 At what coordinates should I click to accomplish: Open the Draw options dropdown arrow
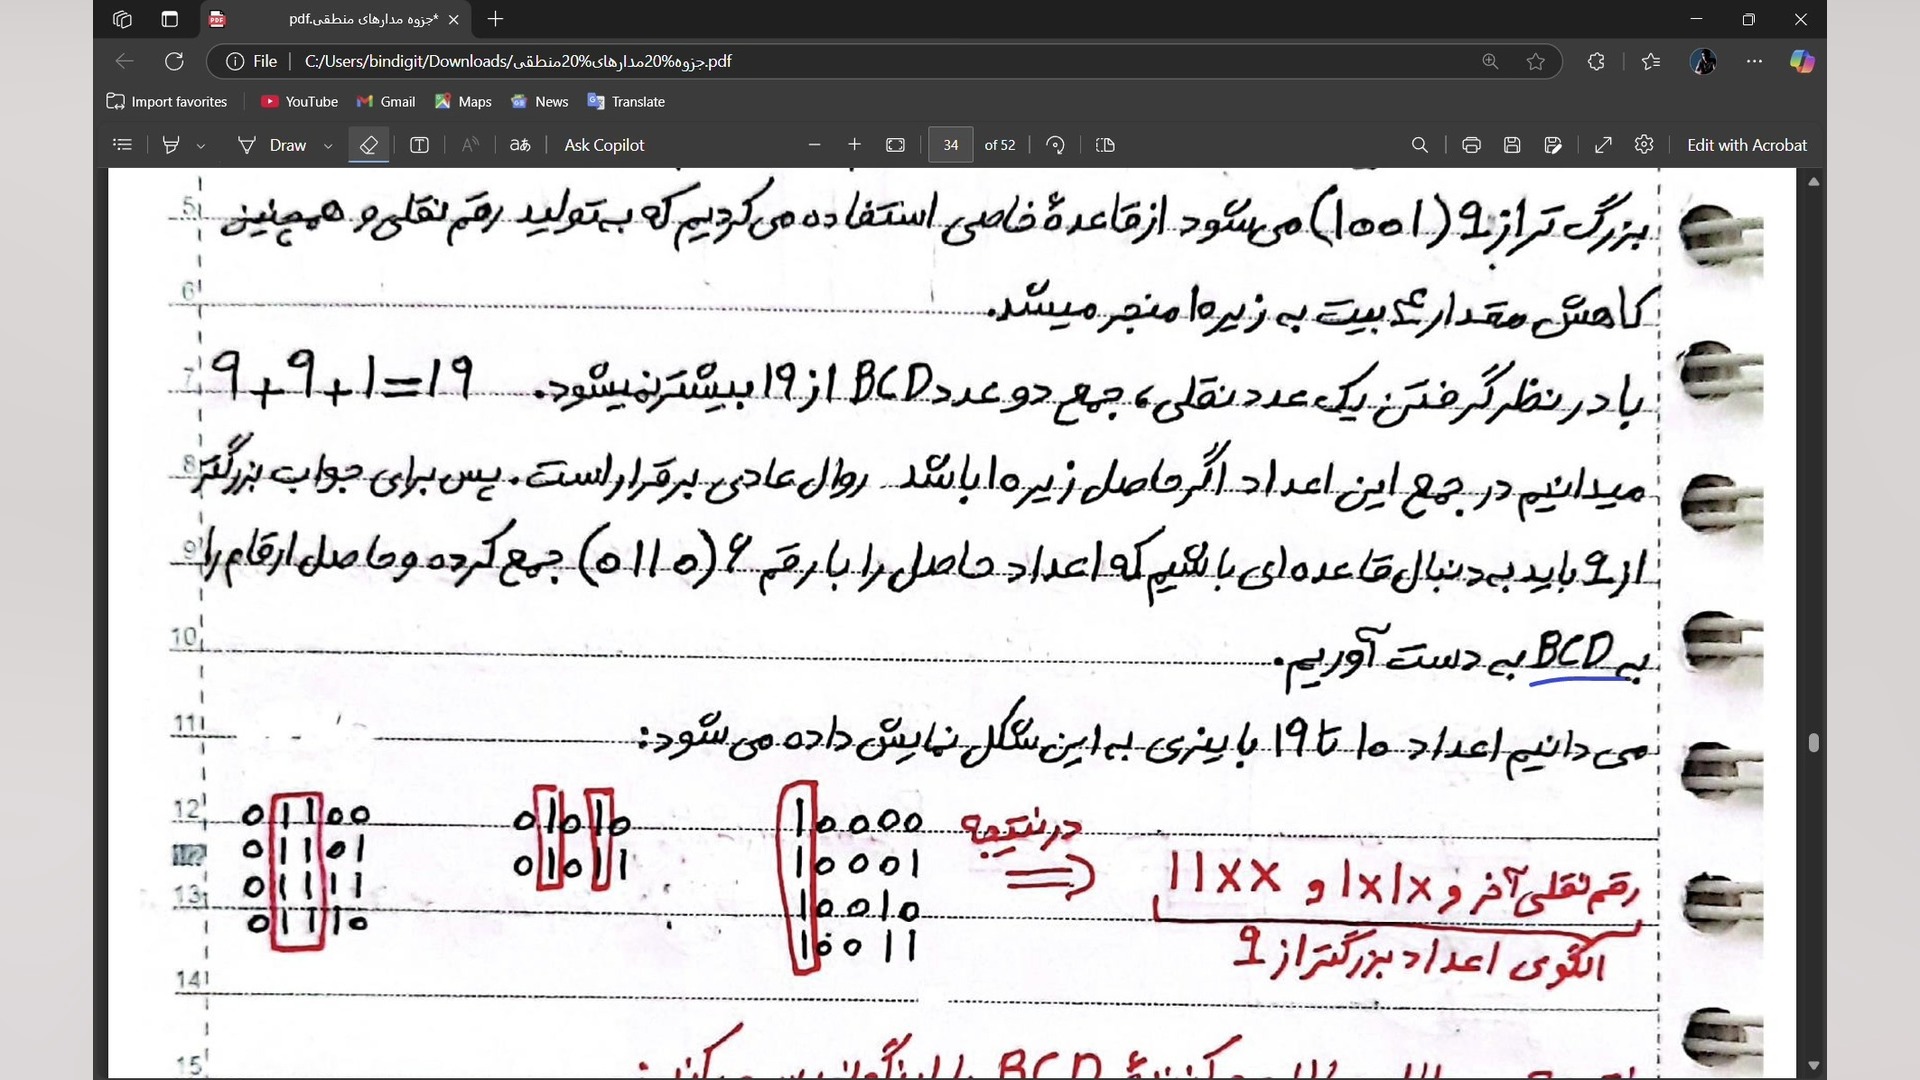[x=328, y=146]
